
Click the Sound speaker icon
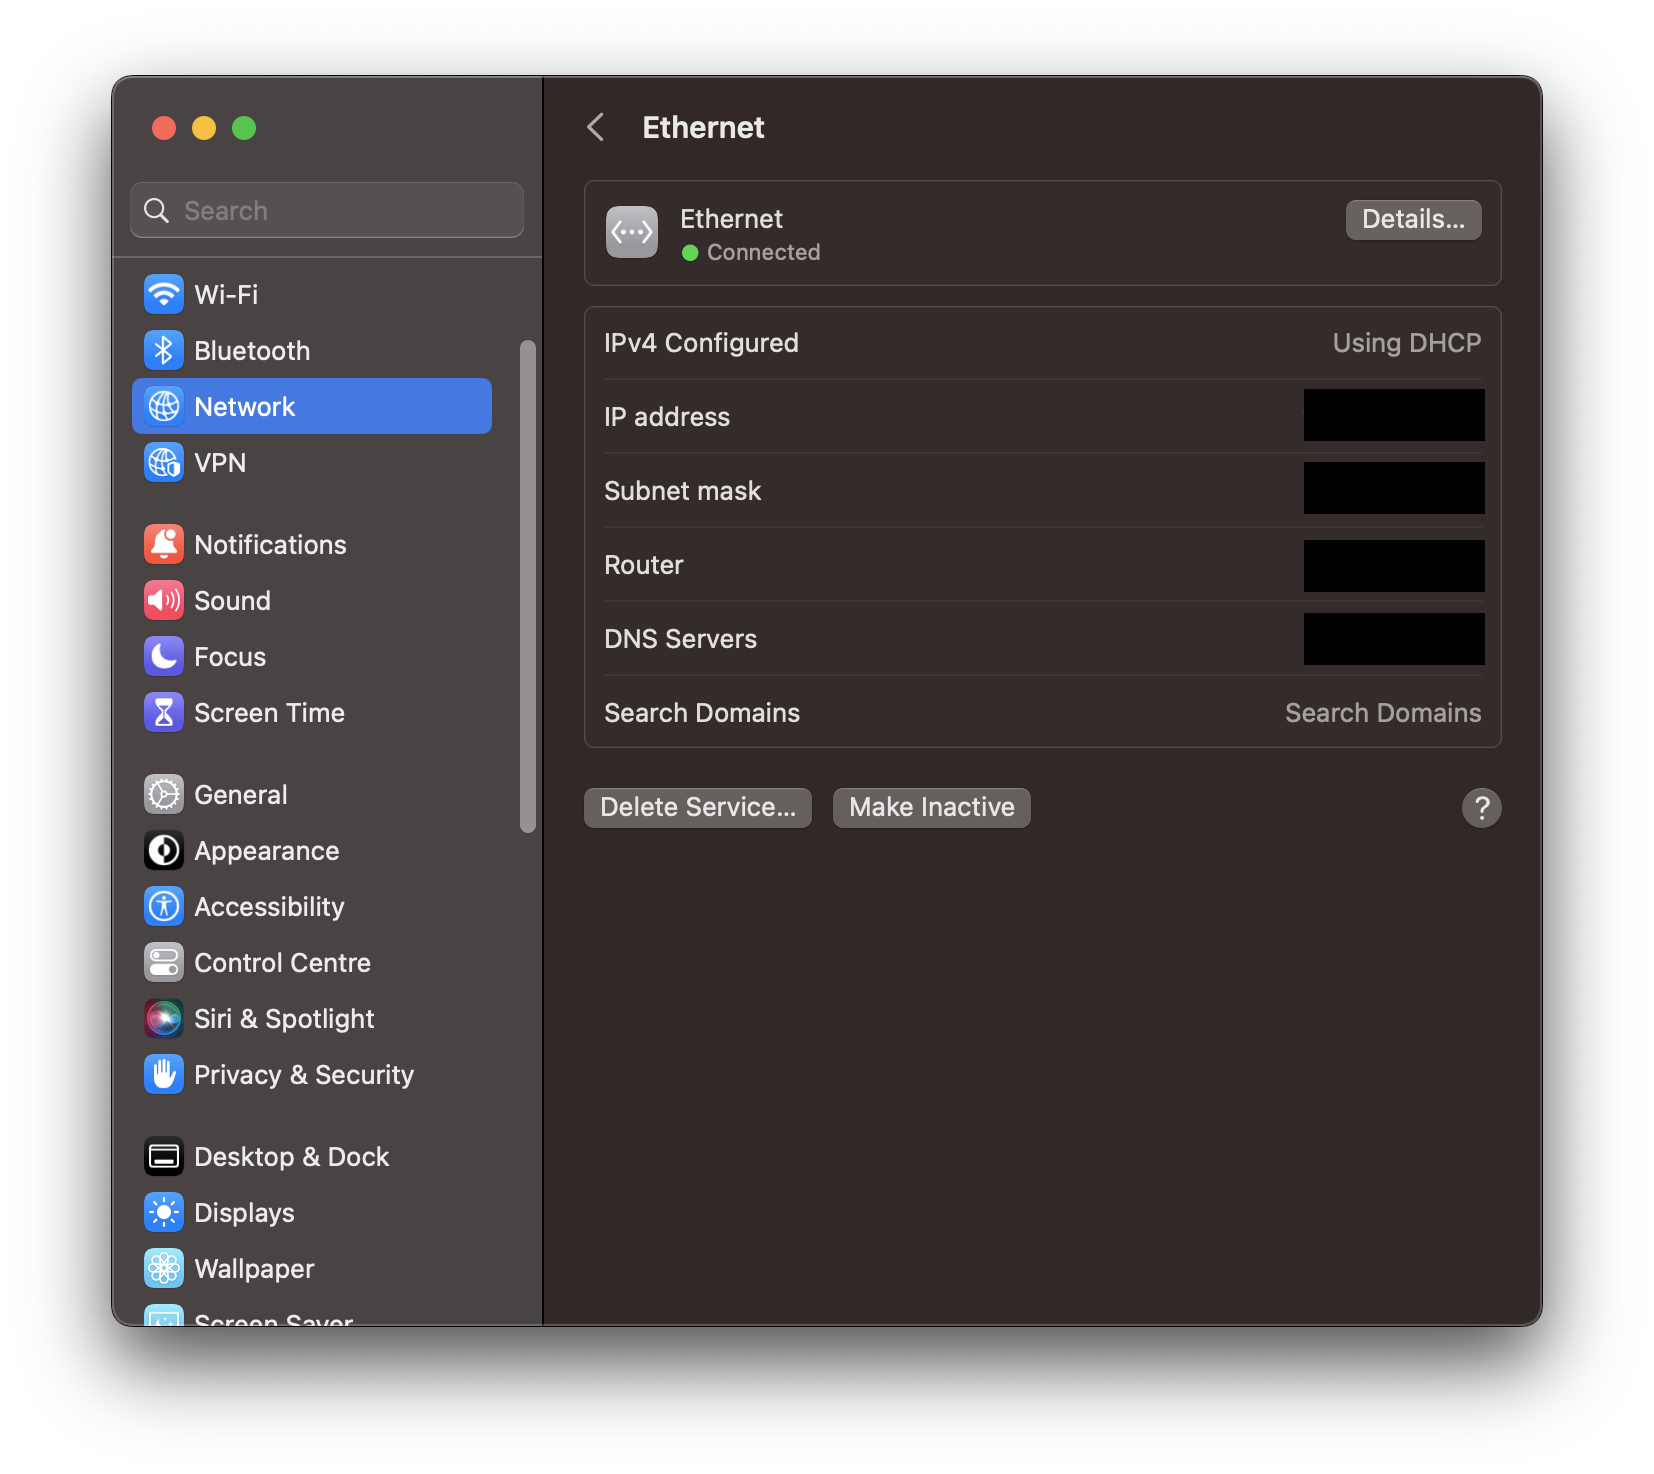[x=164, y=600]
